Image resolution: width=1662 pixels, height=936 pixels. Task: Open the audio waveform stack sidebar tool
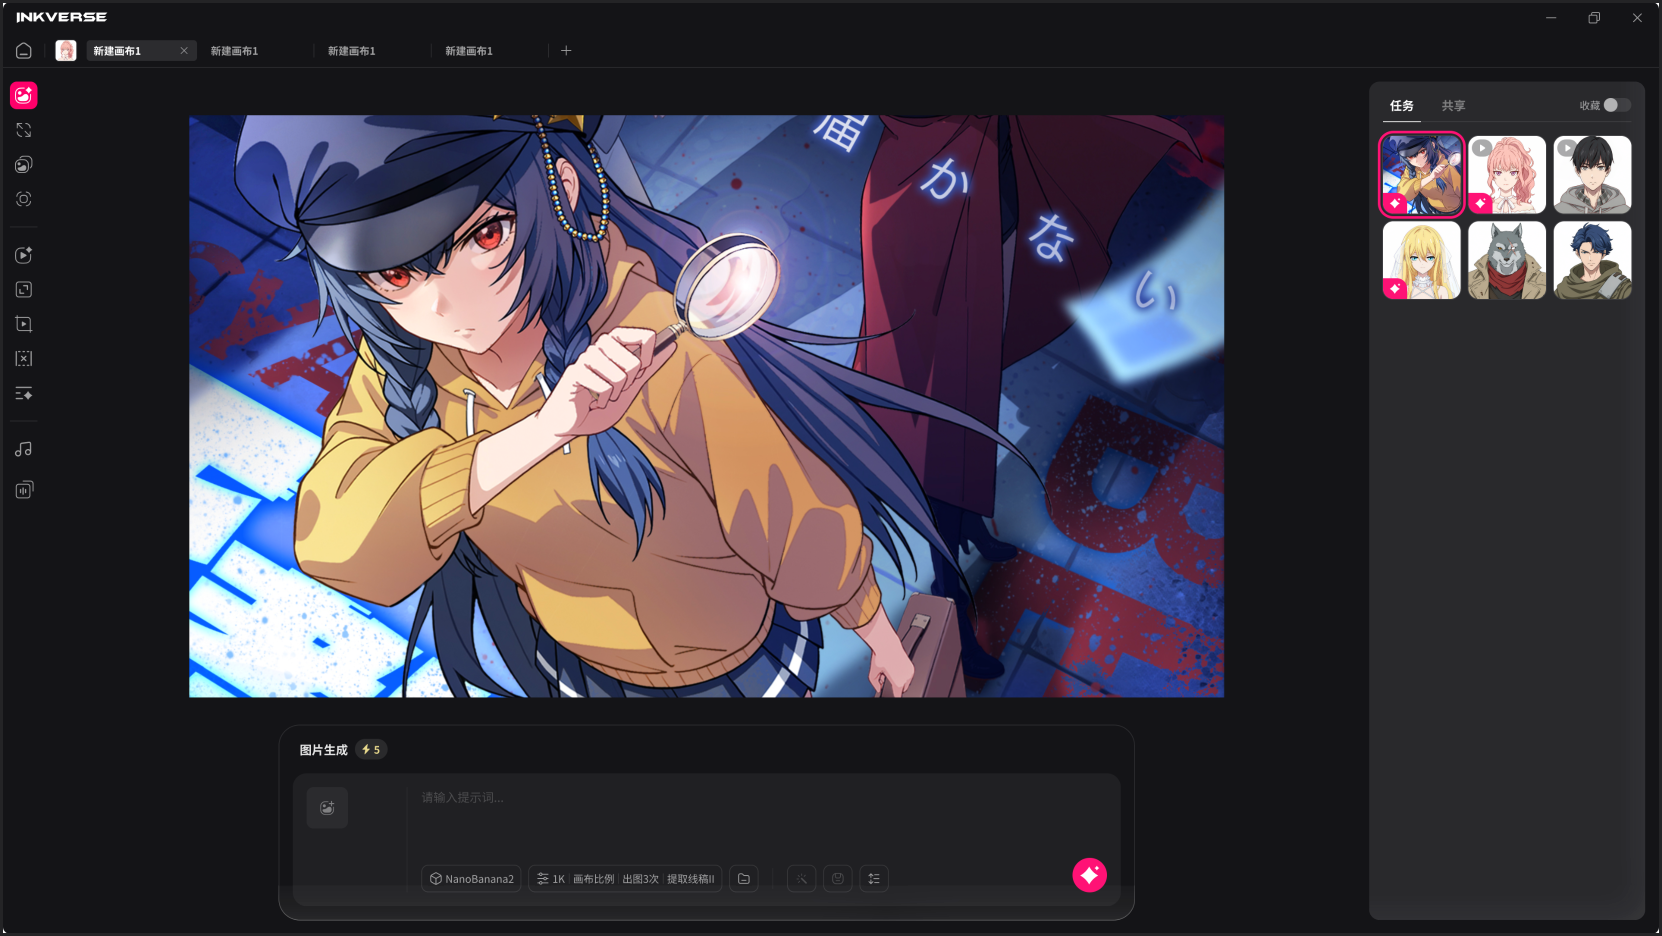(24, 490)
